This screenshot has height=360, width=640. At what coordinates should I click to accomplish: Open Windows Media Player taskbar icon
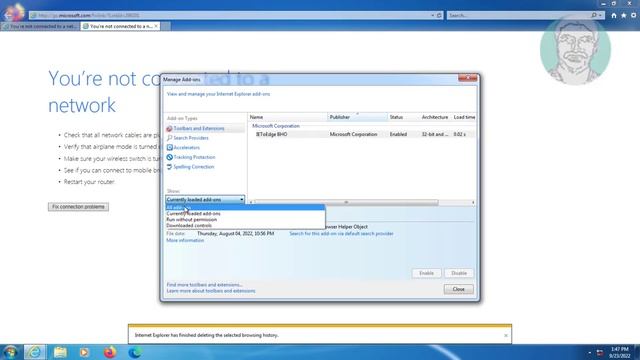pyautogui.click(x=84, y=352)
